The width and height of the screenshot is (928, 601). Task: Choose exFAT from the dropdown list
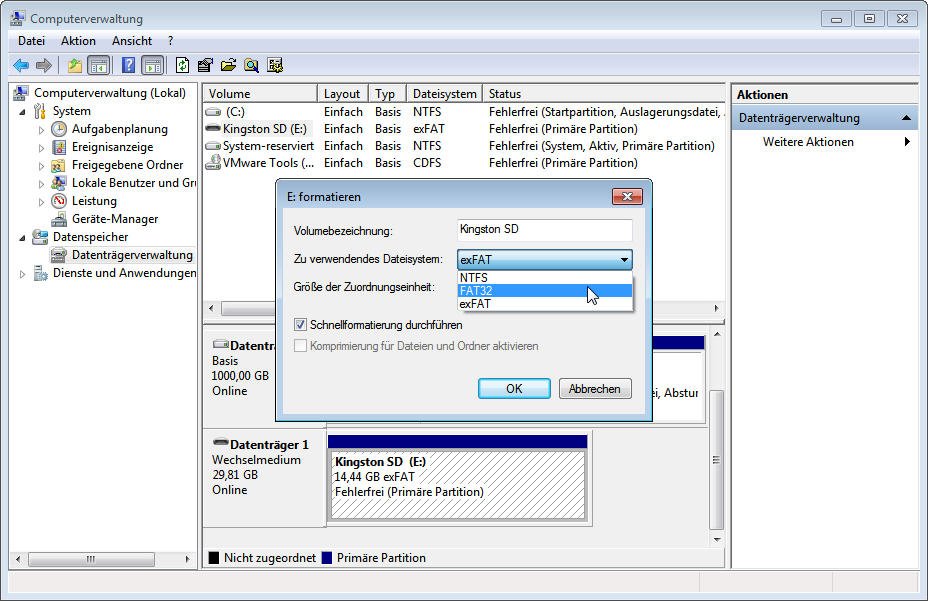(x=545, y=304)
